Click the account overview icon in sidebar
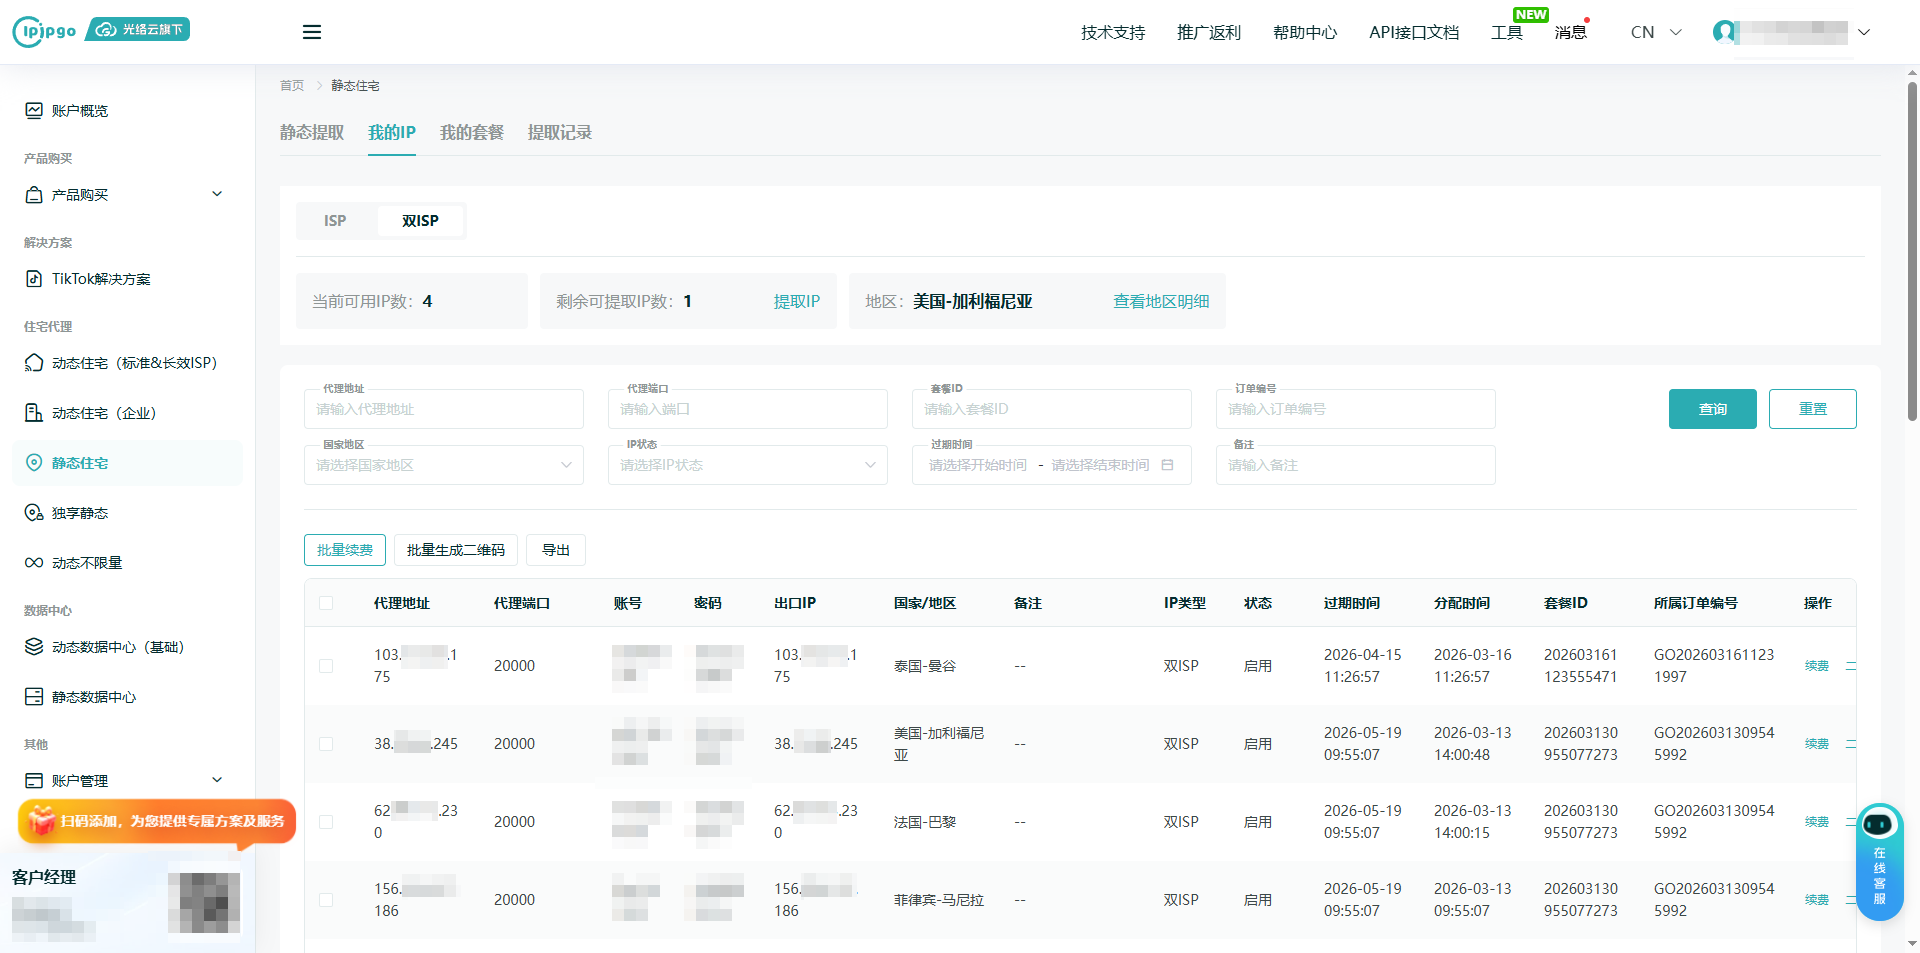This screenshot has width=1920, height=953. coord(34,111)
